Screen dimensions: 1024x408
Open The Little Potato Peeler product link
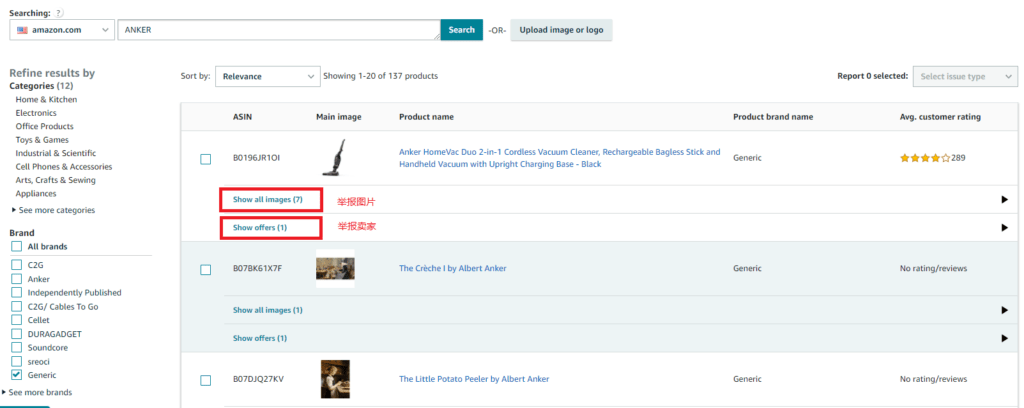click(474, 379)
